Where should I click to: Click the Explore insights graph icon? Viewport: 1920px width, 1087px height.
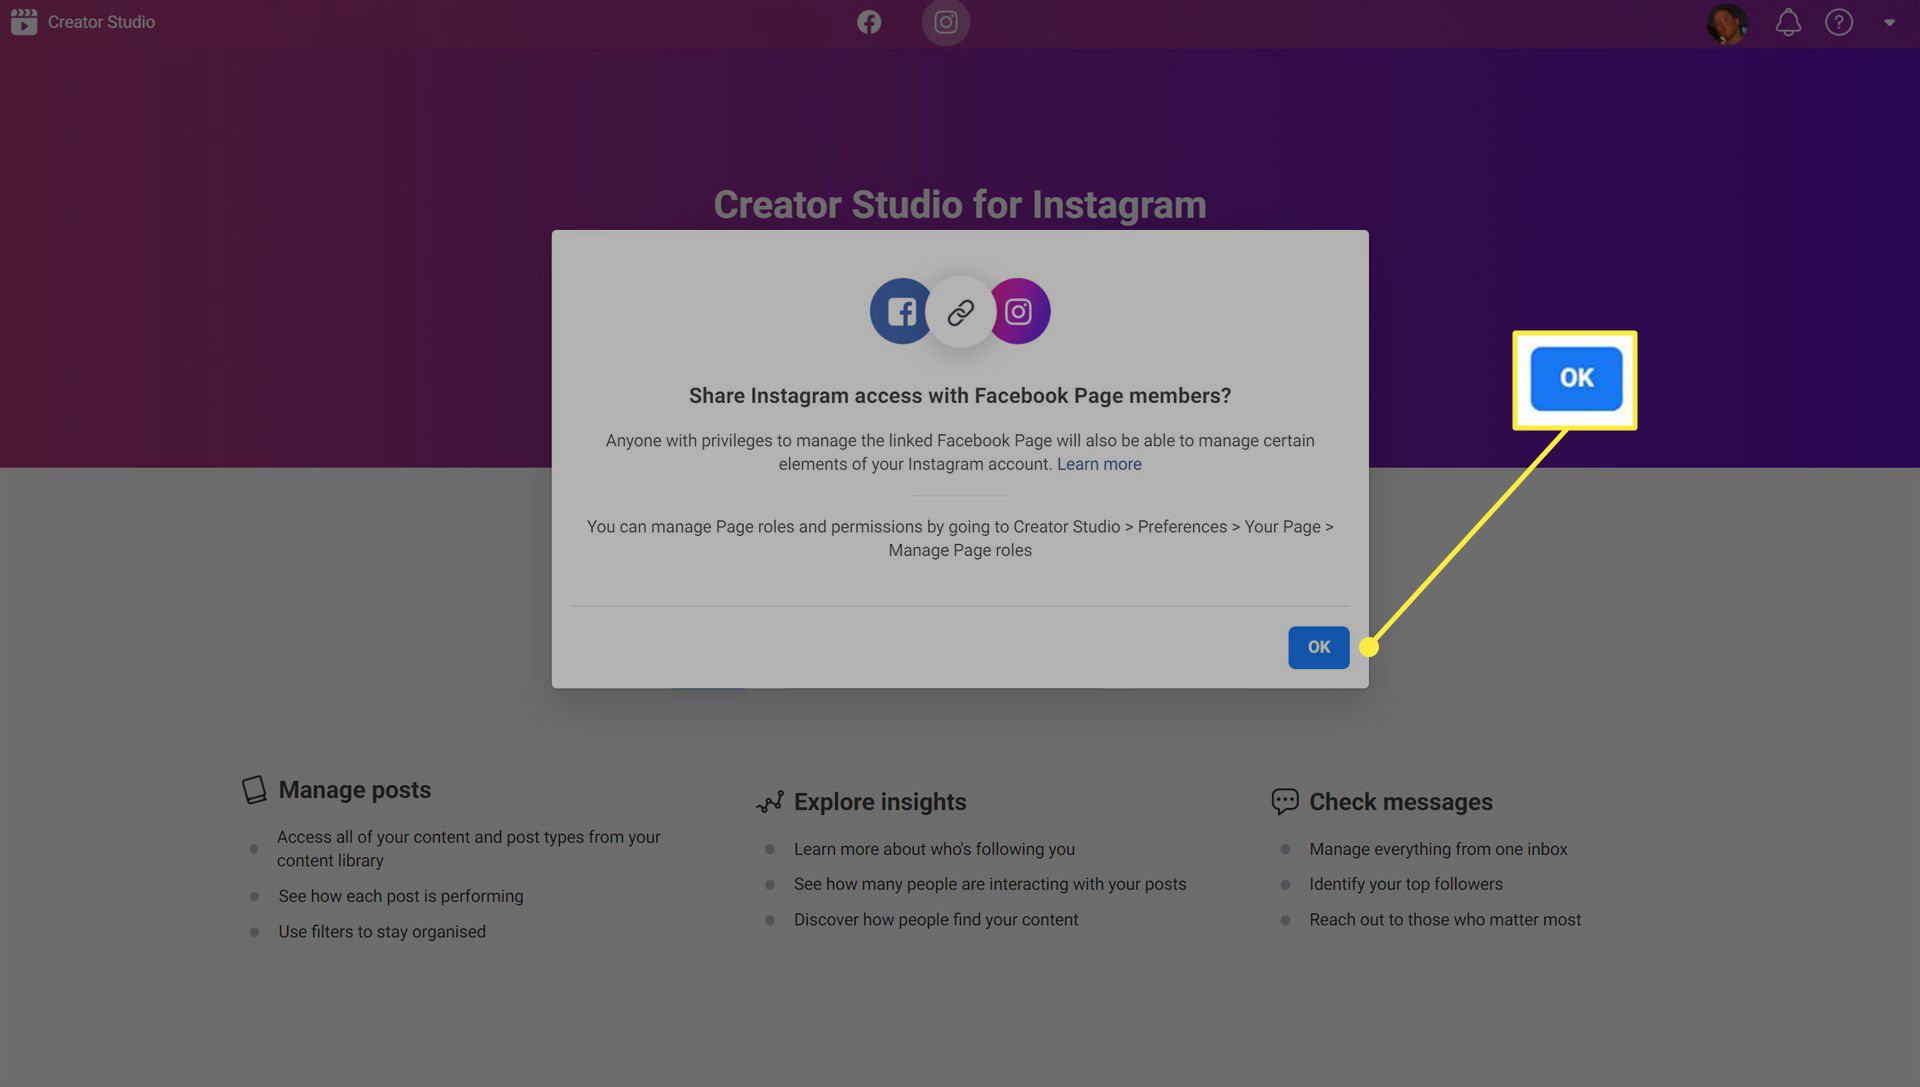[x=769, y=802]
